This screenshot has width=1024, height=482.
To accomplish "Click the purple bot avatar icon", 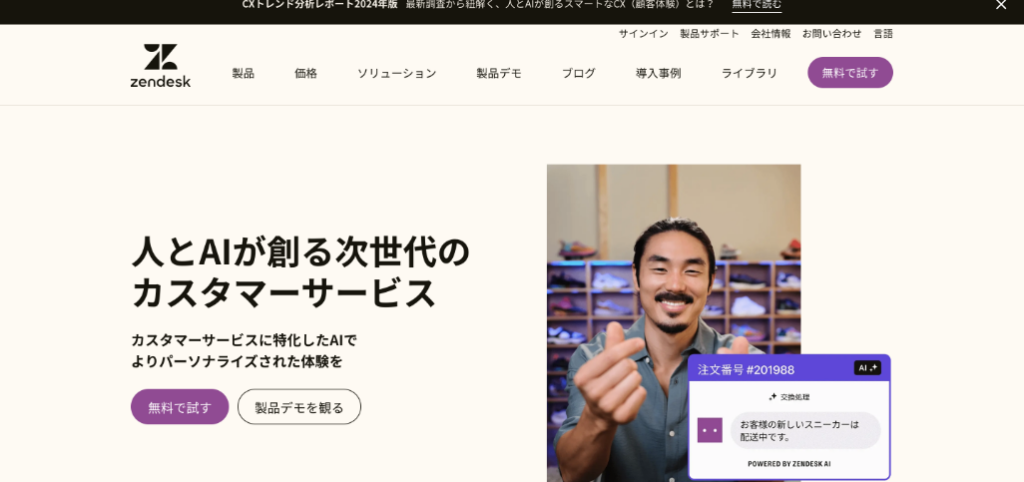I will [710, 430].
